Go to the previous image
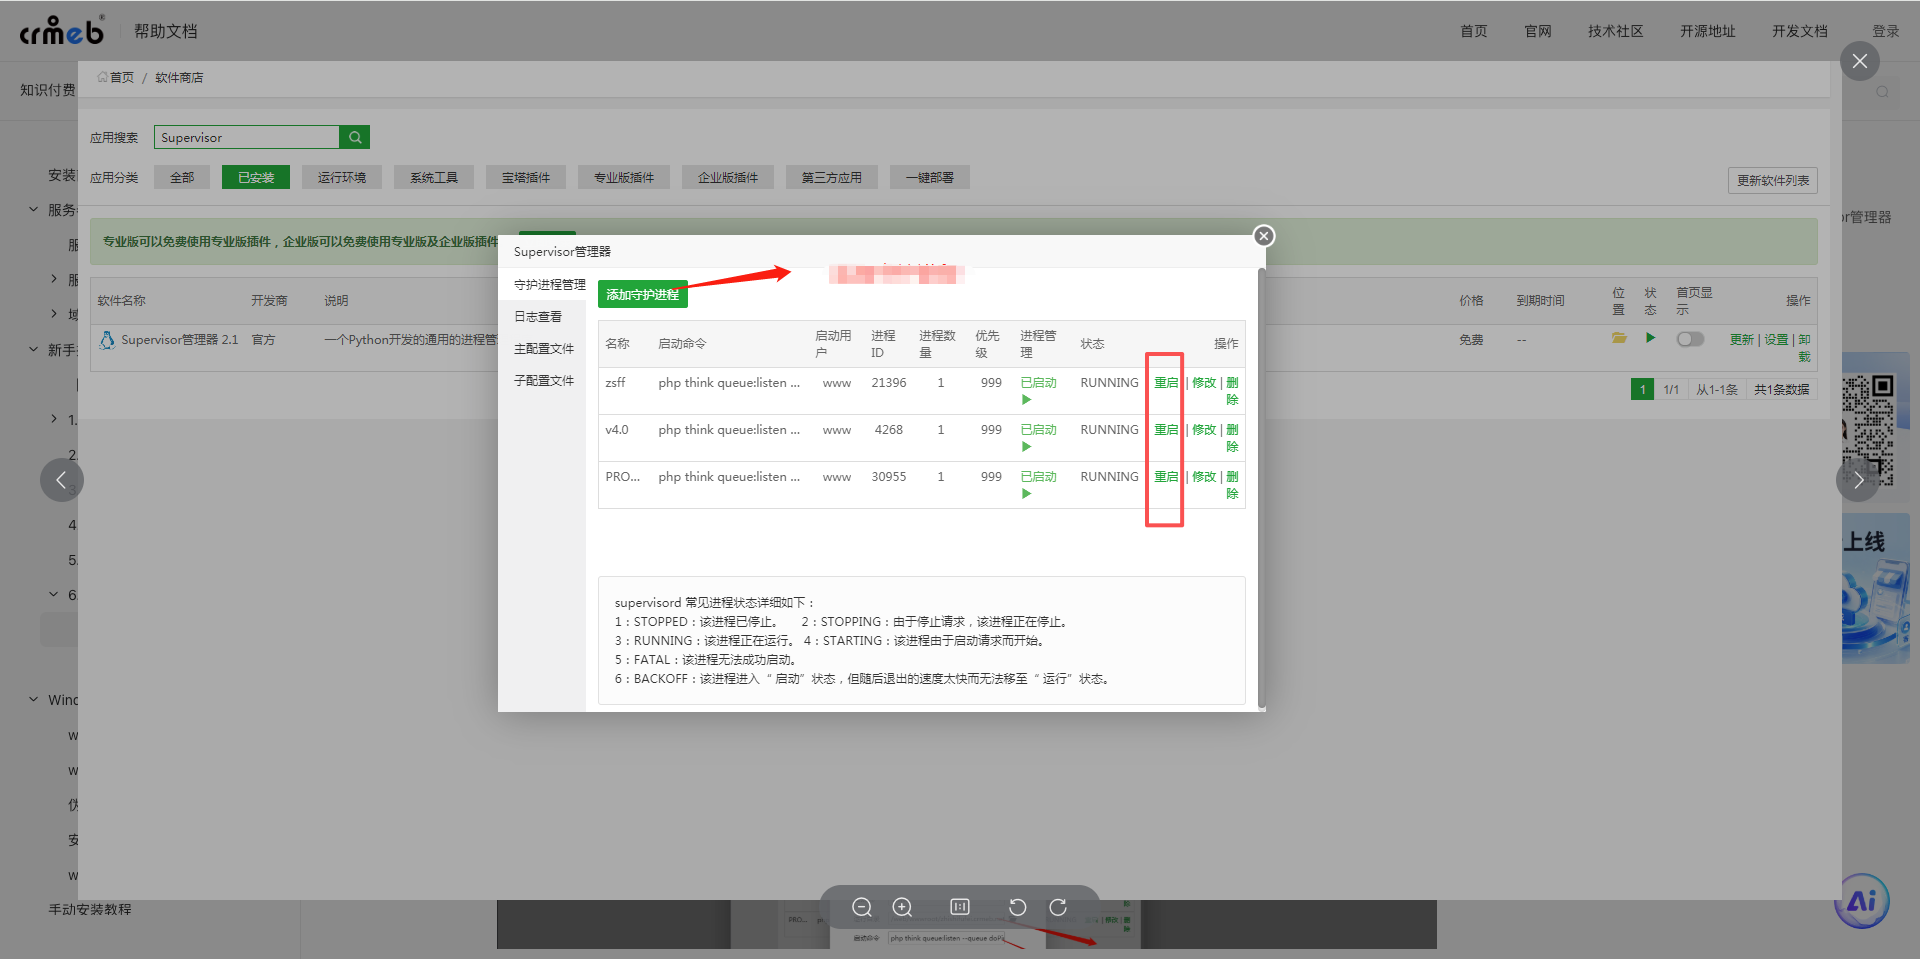1920x959 pixels. pos(61,480)
